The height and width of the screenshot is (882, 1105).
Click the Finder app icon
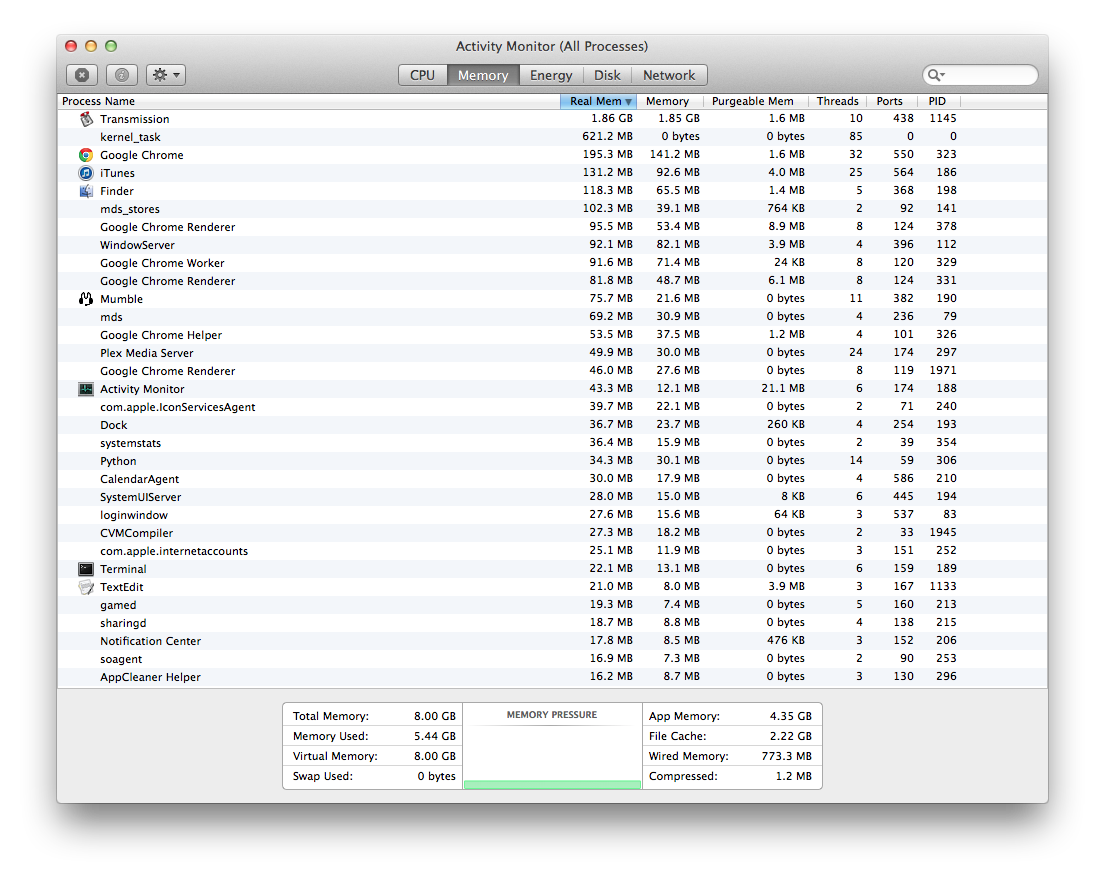tap(86, 191)
